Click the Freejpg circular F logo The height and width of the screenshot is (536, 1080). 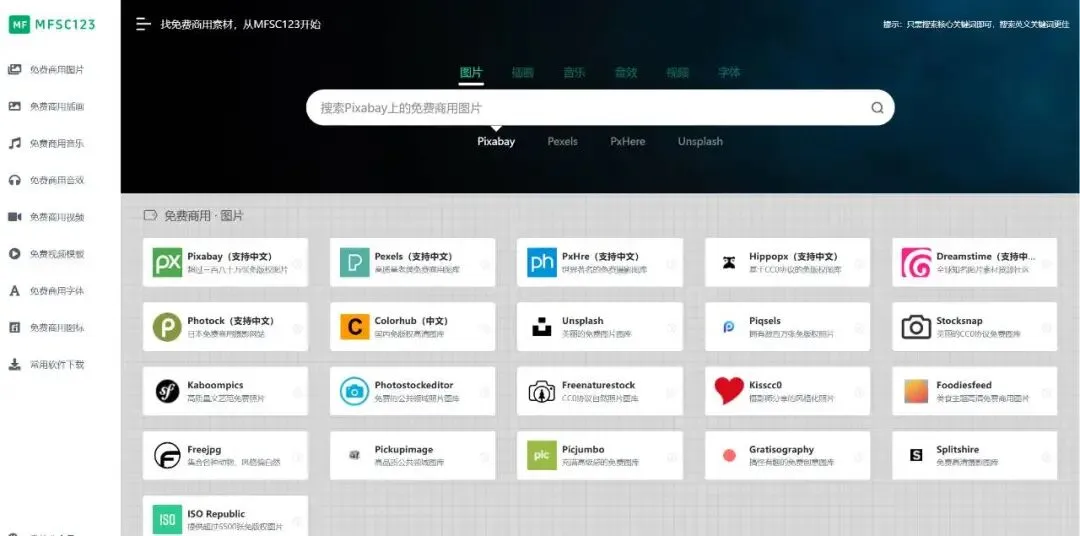pyautogui.click(x=167, y=455)
